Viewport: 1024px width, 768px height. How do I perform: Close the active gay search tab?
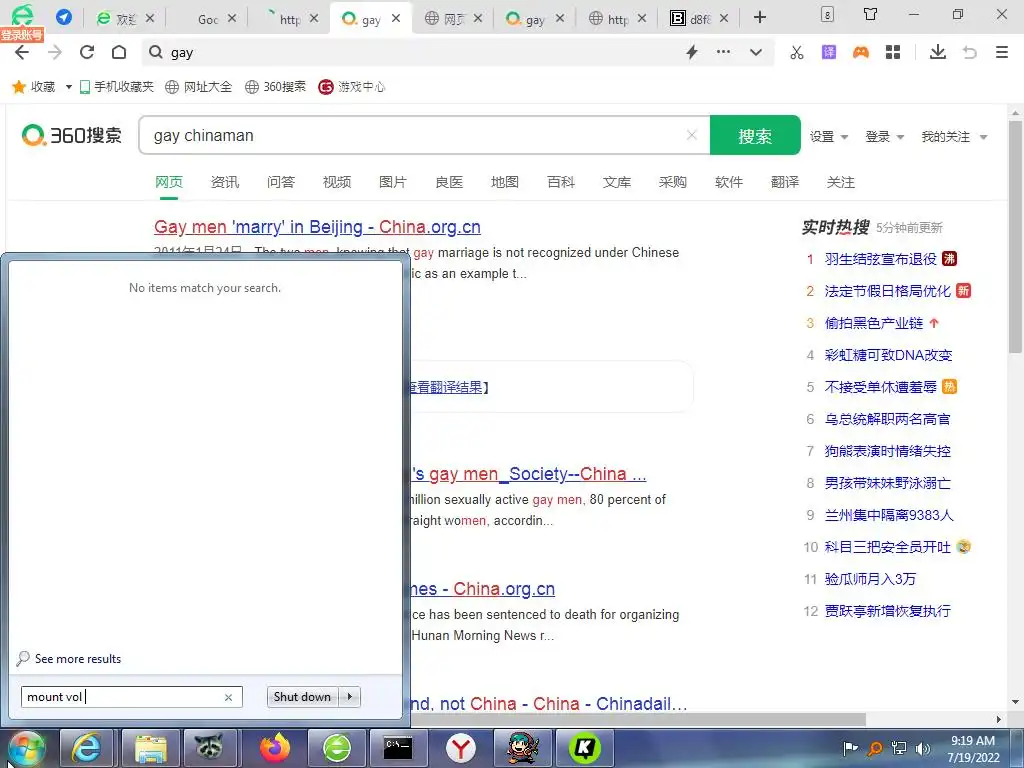396,18
